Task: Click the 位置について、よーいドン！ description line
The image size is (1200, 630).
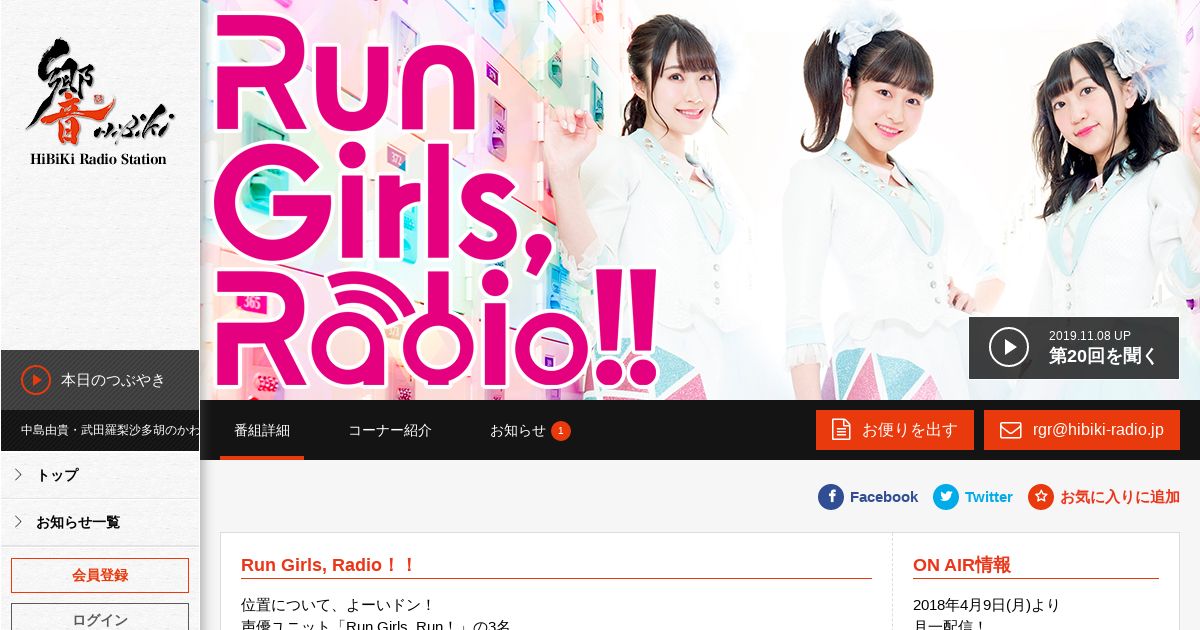Action: [x=338, y=605]
